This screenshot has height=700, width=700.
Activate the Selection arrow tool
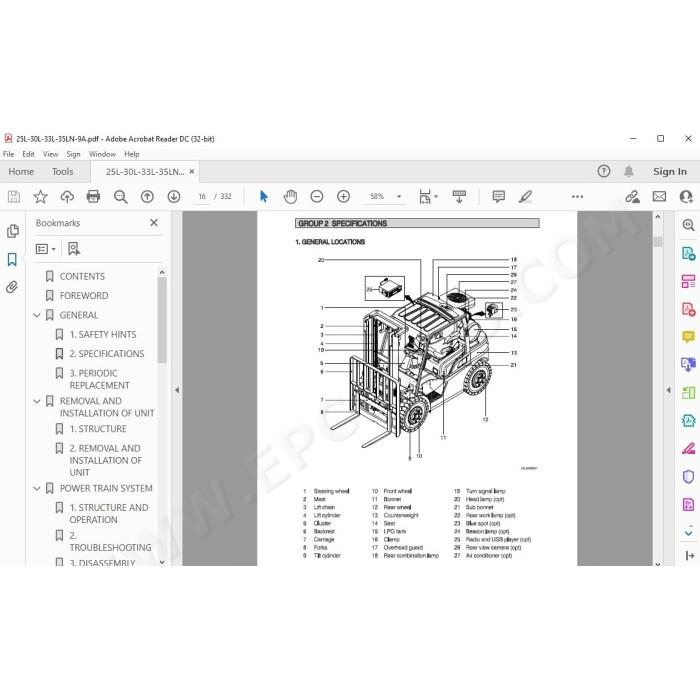[x=264, y=196]
